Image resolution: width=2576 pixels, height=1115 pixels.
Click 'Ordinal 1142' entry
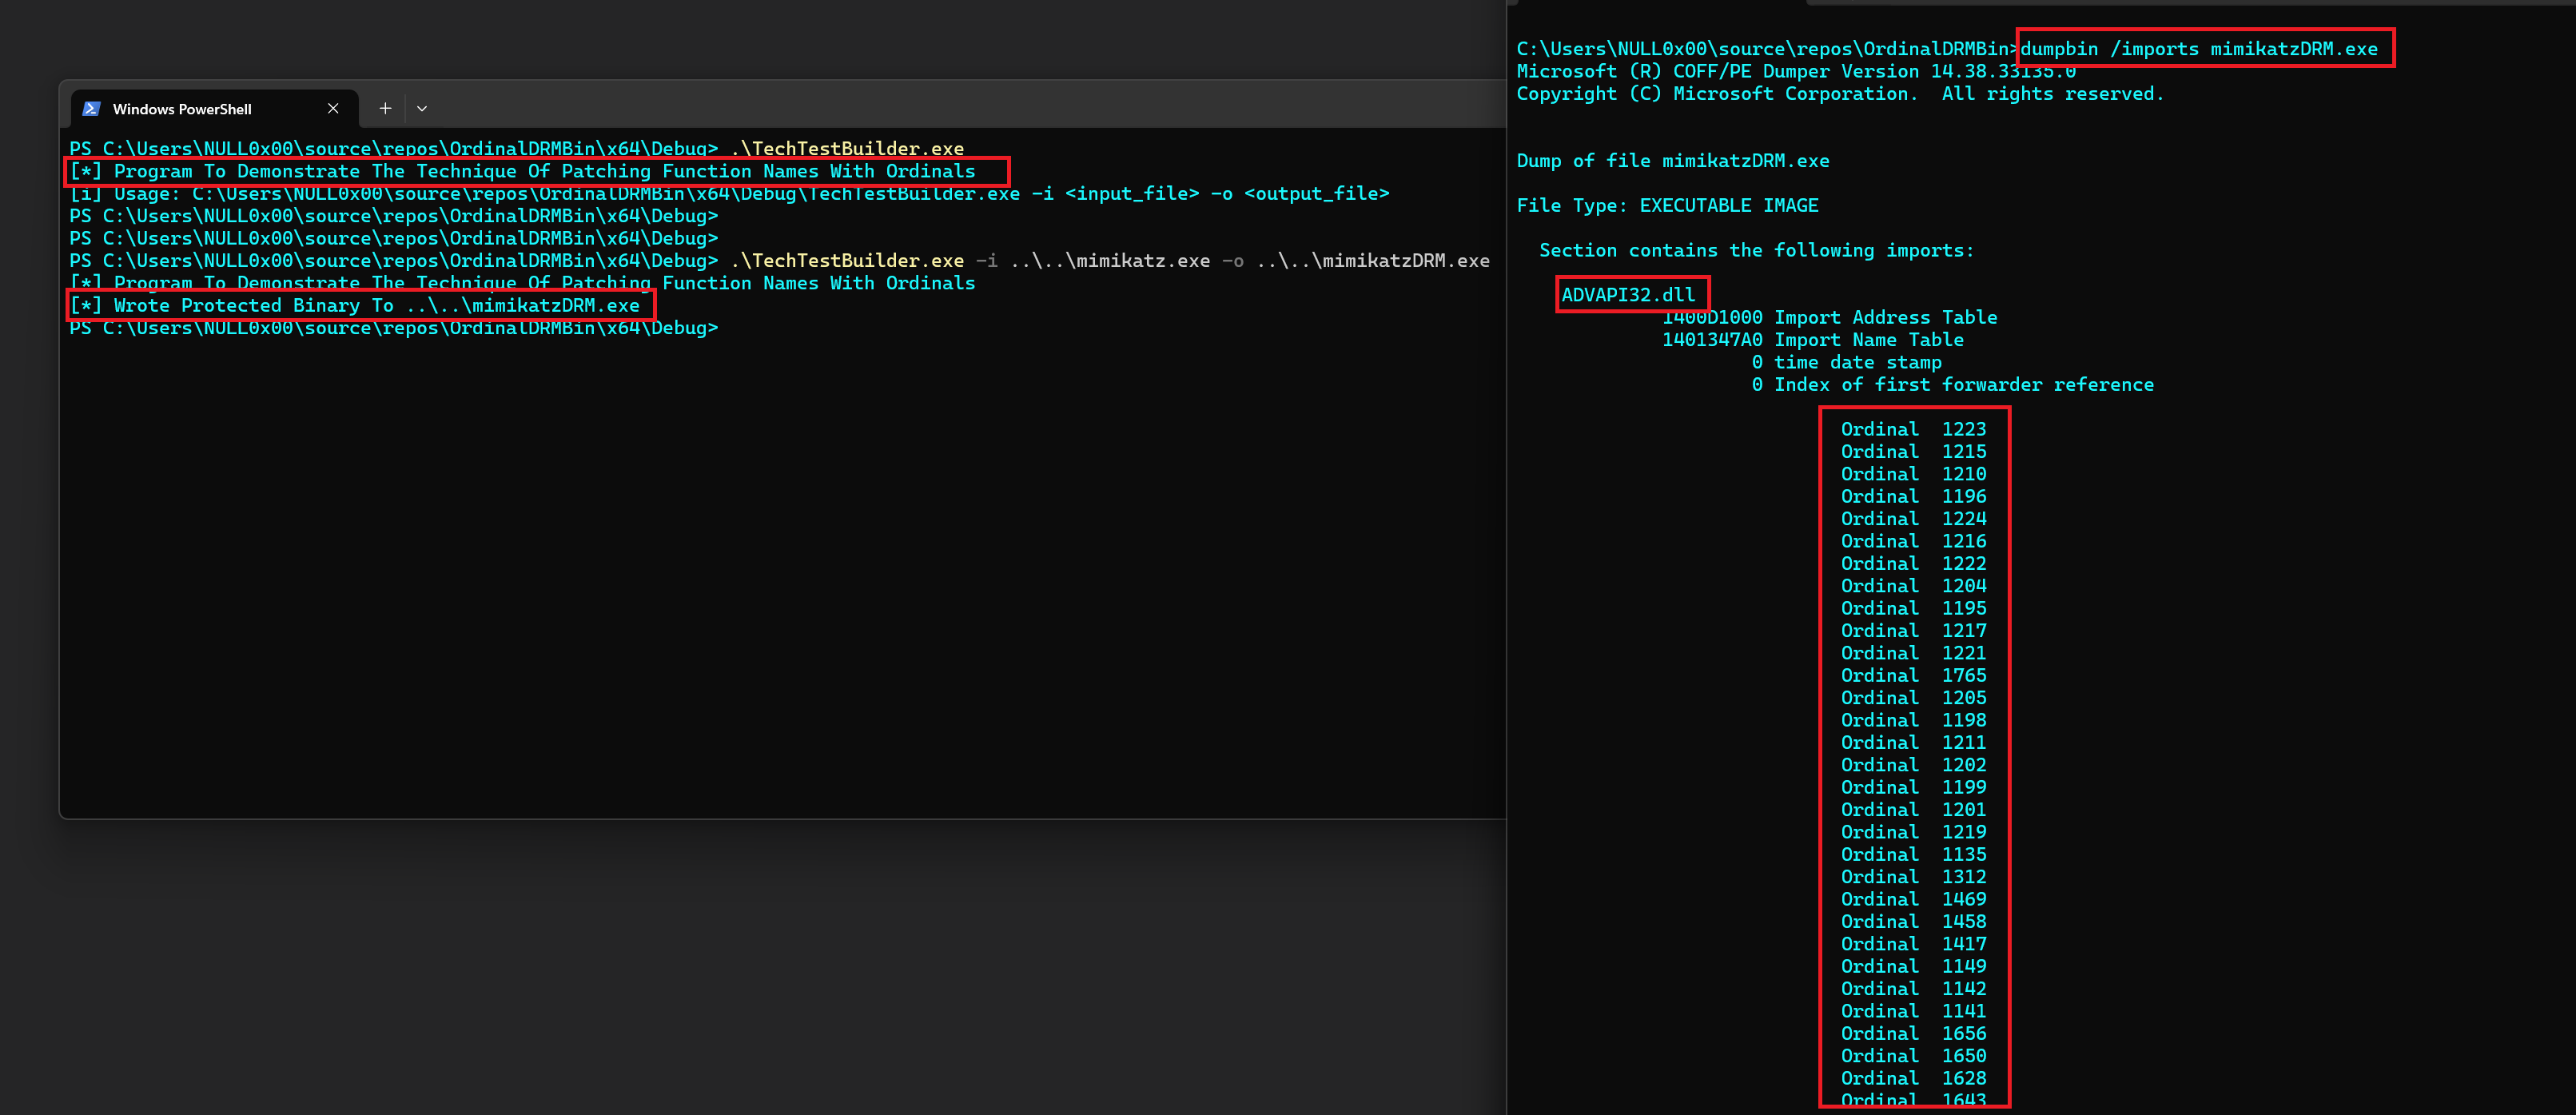click(1914, 989)
